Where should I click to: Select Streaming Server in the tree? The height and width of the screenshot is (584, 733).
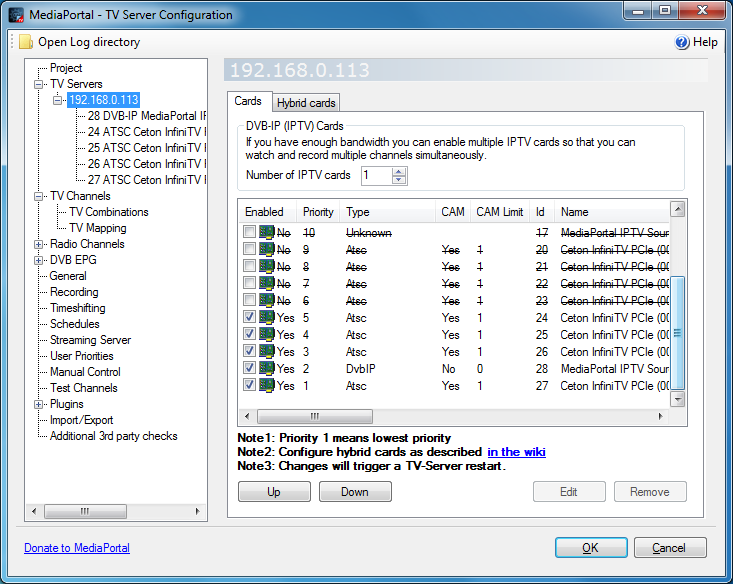(x=90, y=340)
